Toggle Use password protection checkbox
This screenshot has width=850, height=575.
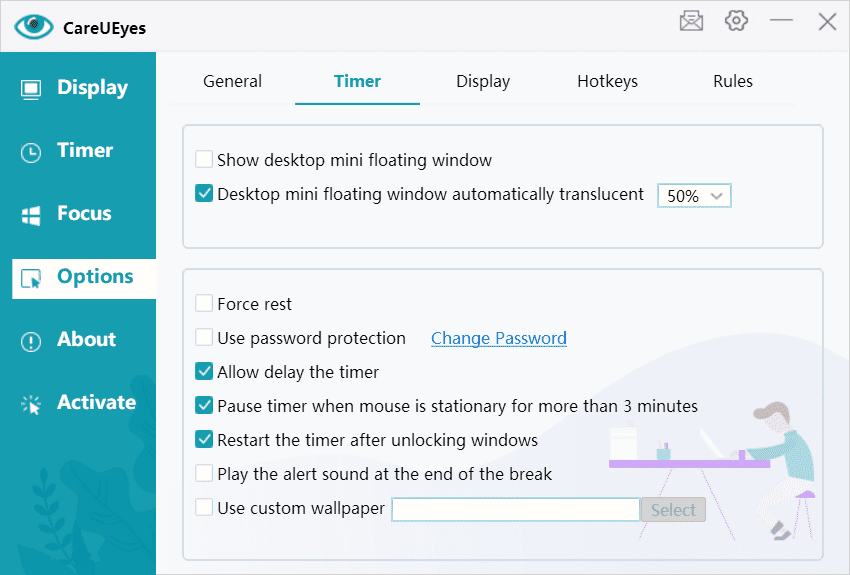204,338
